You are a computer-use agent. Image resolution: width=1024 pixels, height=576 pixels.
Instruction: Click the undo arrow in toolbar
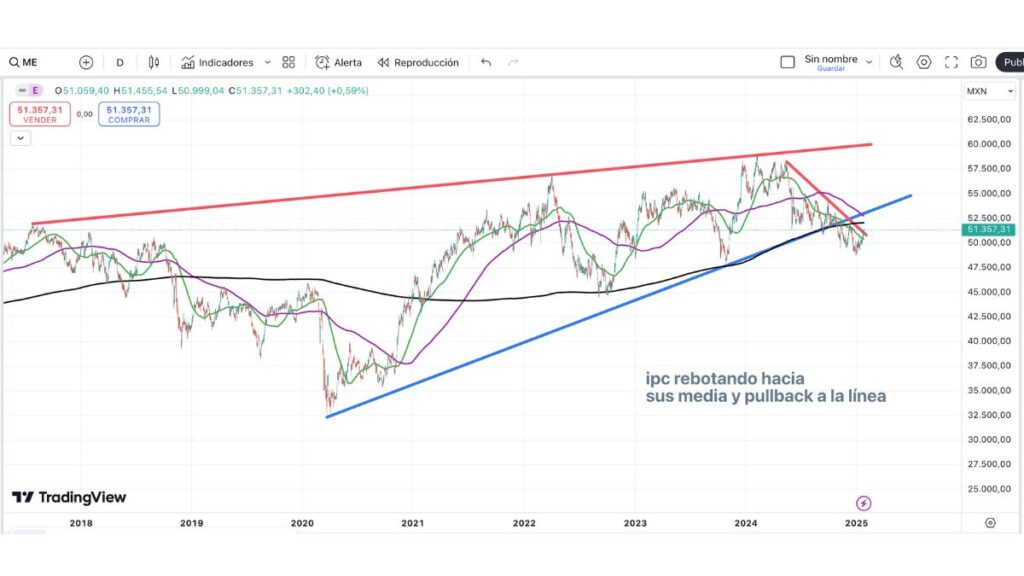(x=486, y=62)
